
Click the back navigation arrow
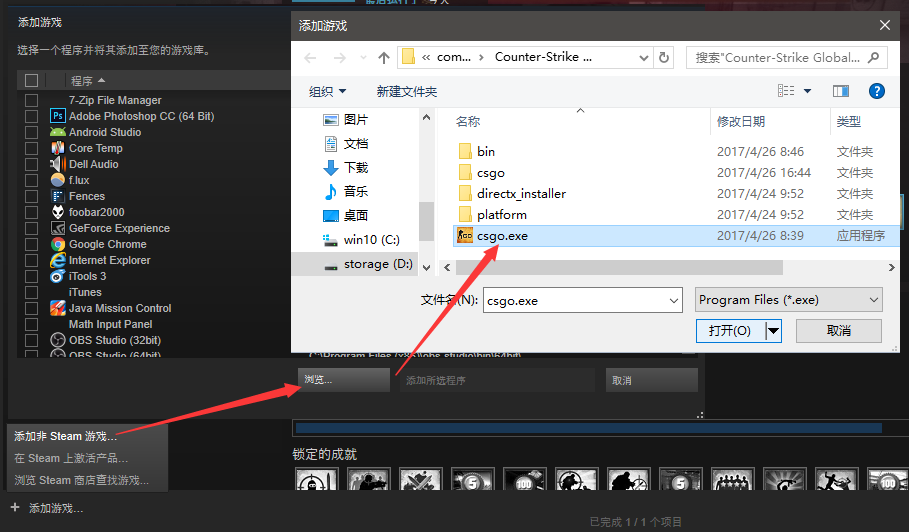coord(311,58)
